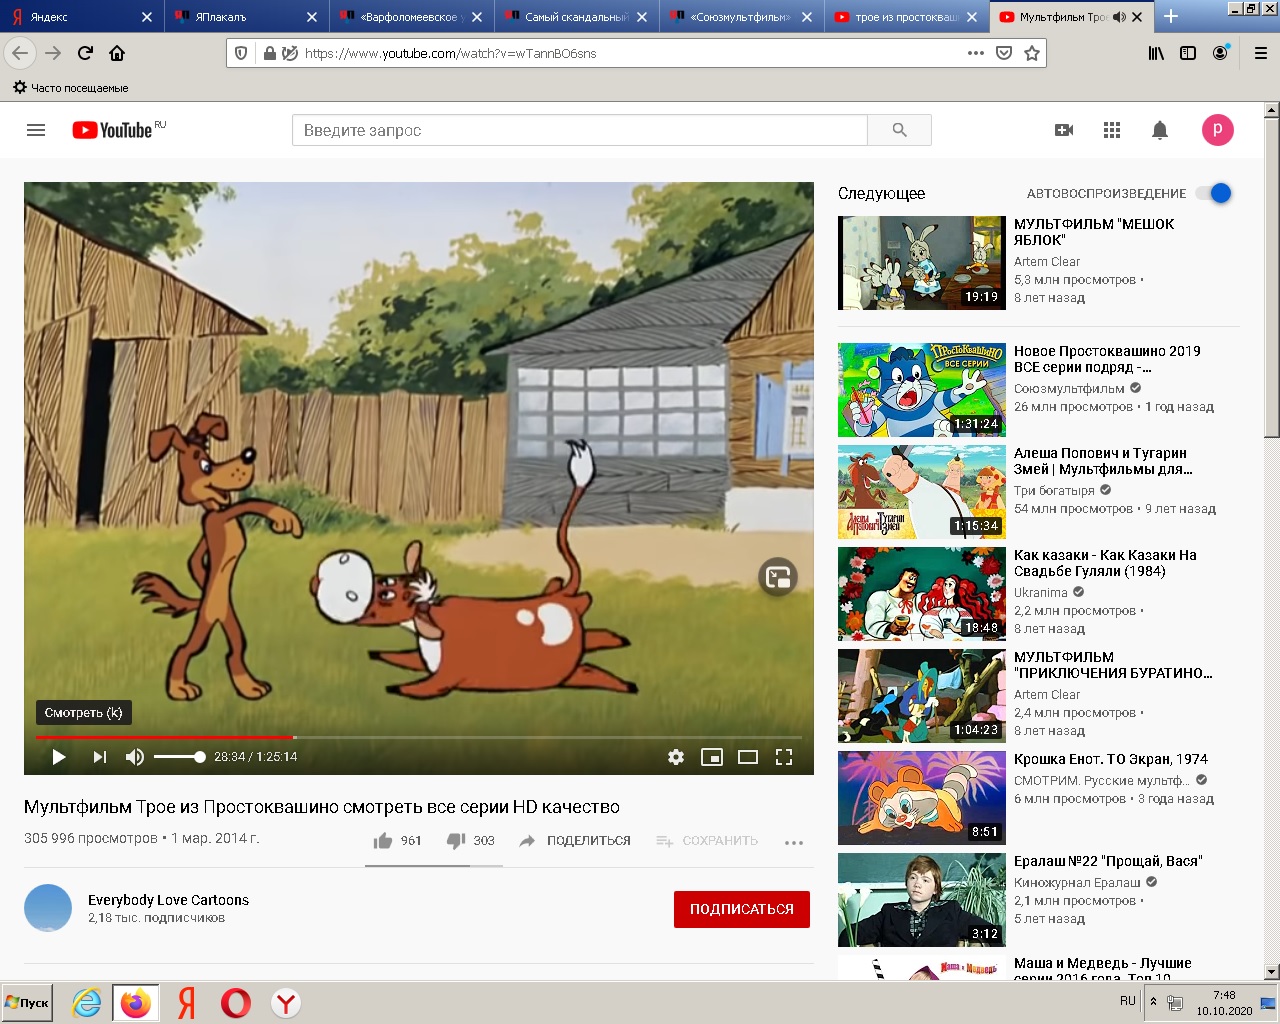Open the Everybody Love Cartoons channel avatar
The width and height of the screenshot is (1280, 1024).
pos(48,908)
